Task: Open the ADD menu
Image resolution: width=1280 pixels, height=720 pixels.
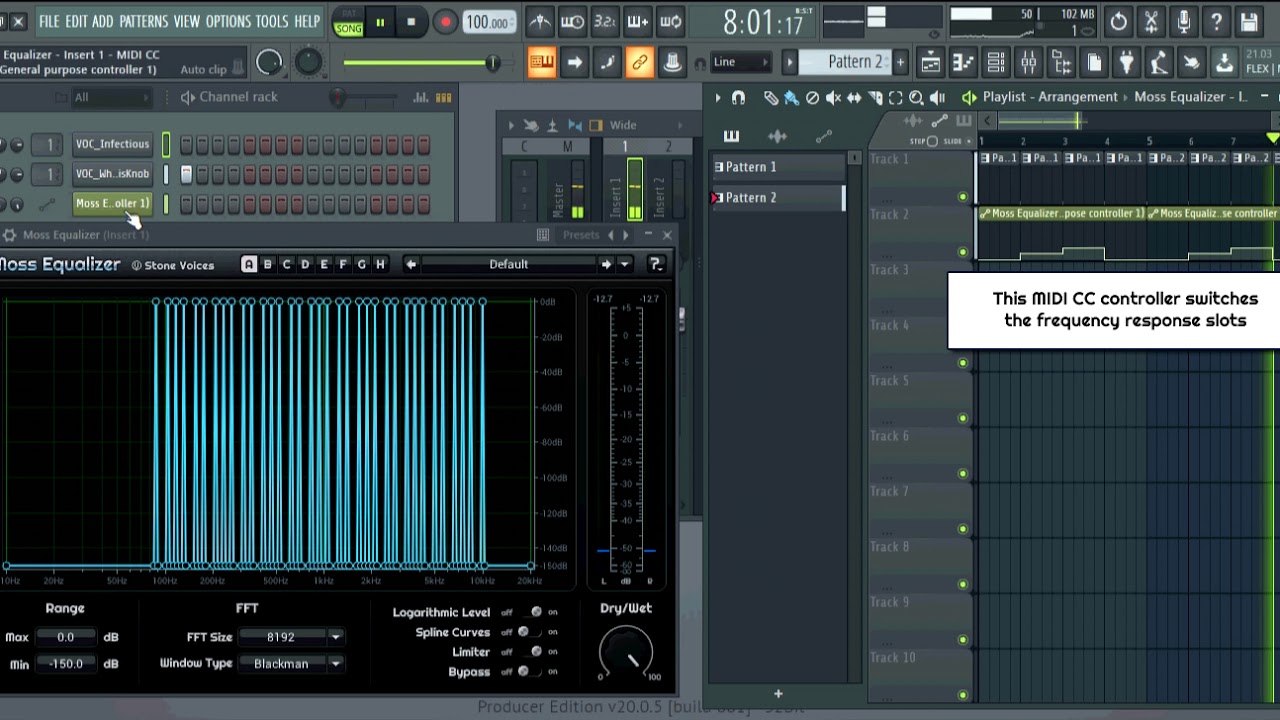Action: point(103,21)
